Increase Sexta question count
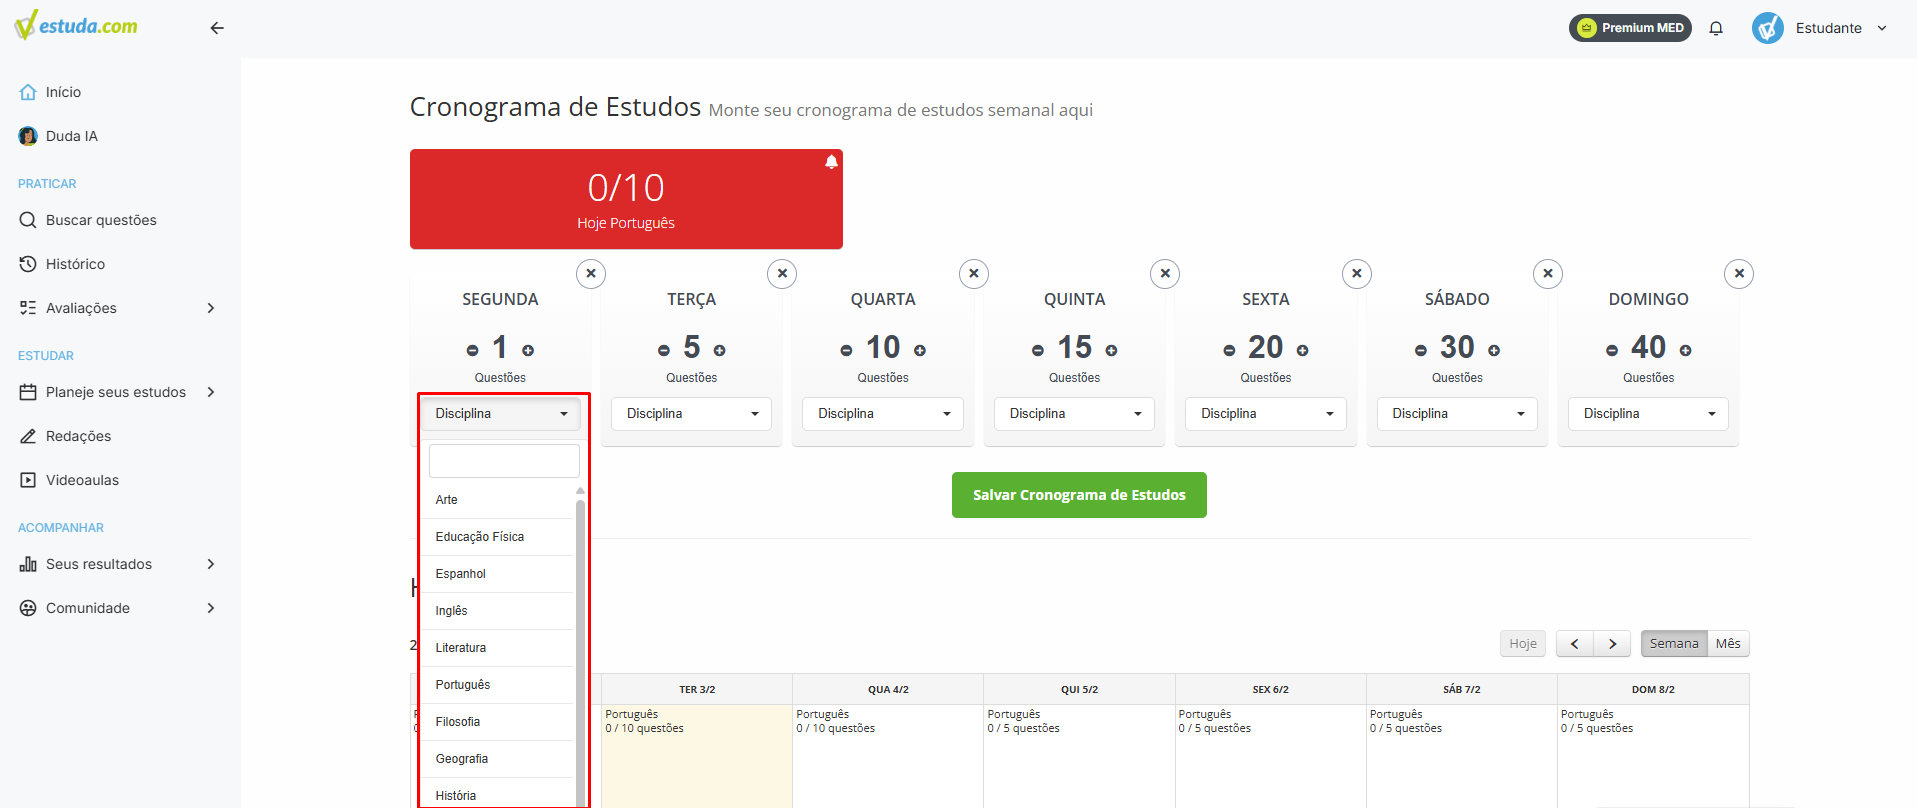The height and width of the screenshot is (808, 1917). click(1303, 350)
